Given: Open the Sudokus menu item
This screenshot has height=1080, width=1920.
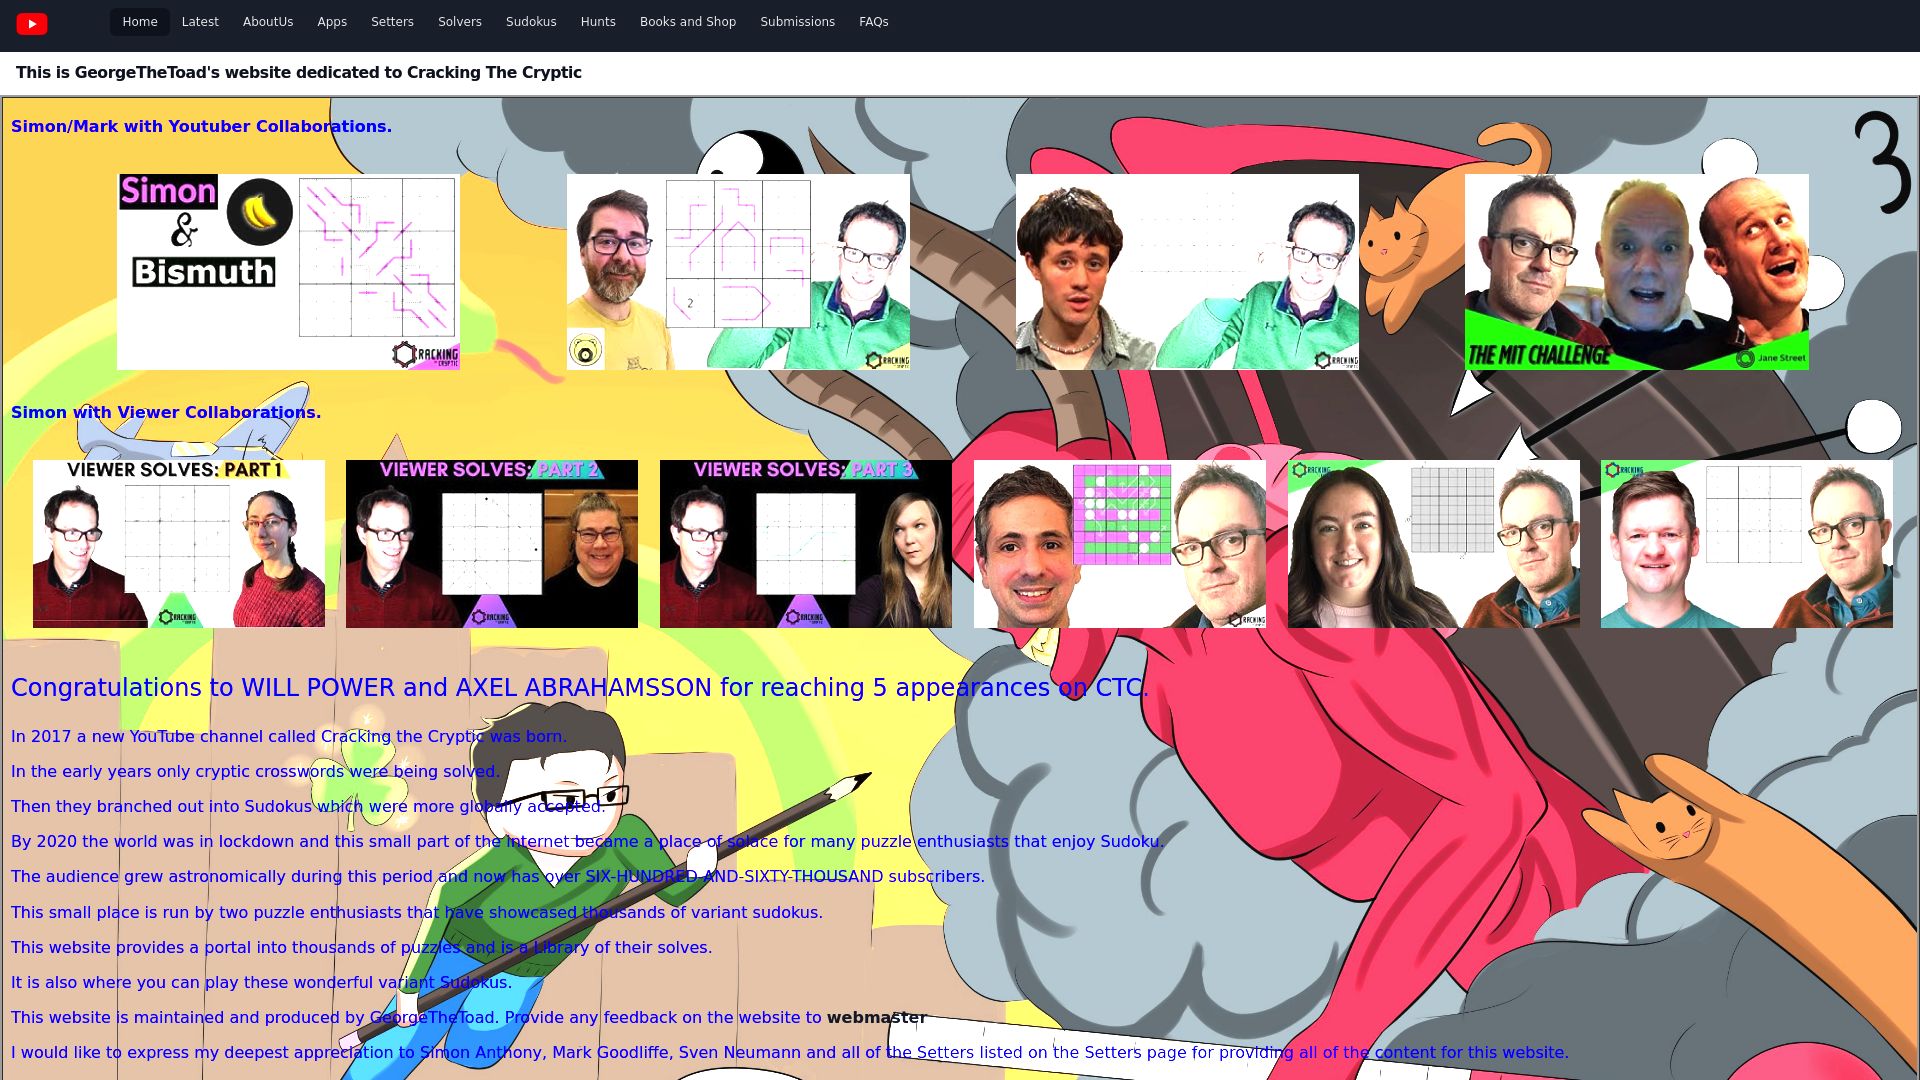Looking at the screenshot, I should (x=531, y=22).
